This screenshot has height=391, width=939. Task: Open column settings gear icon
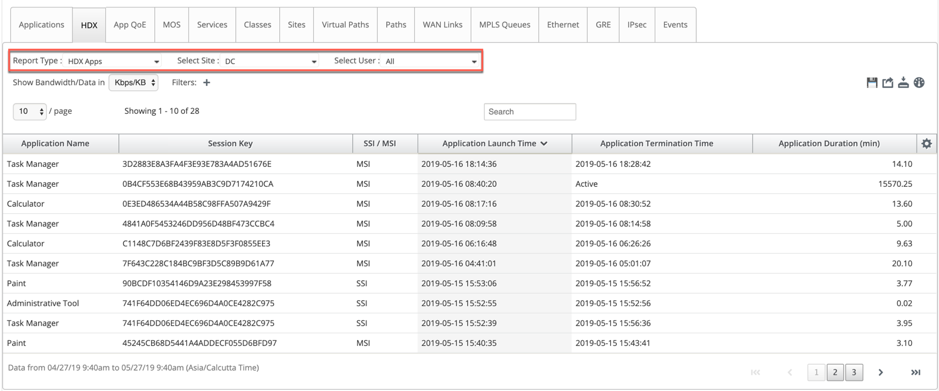coord(927,144)
